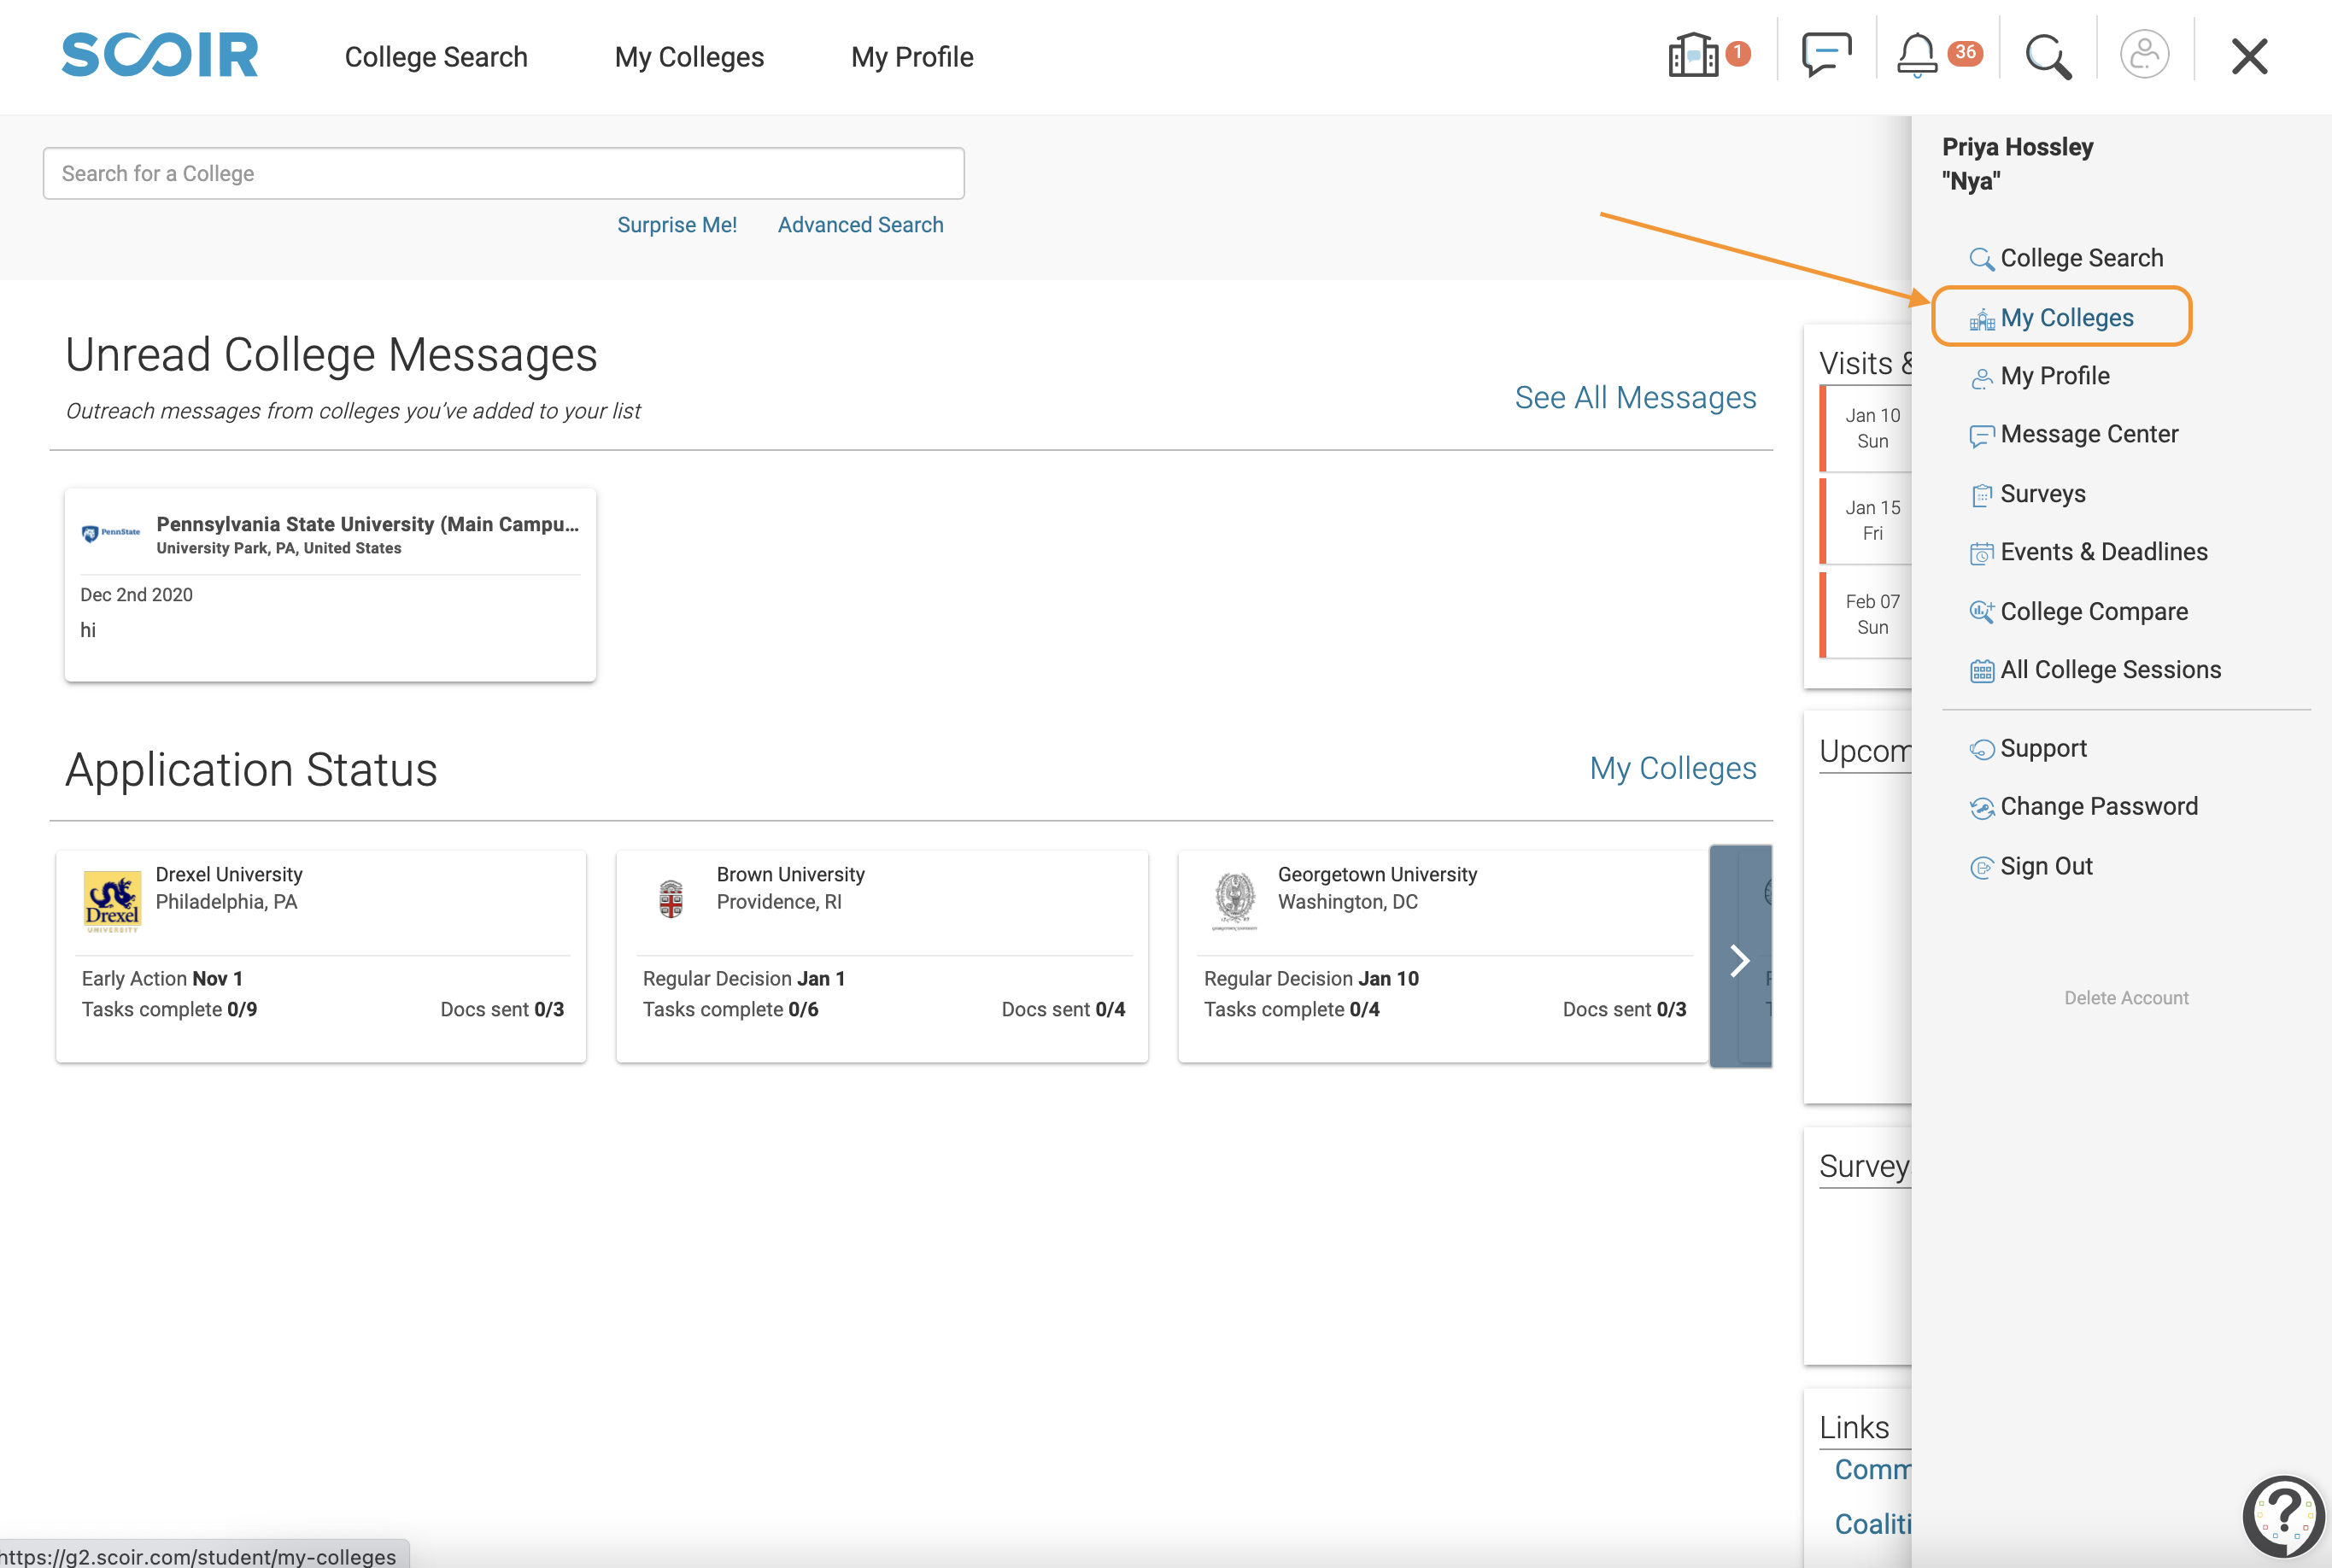
Task: Focus the Search for a College field
Action: click(x=503, y=173)
